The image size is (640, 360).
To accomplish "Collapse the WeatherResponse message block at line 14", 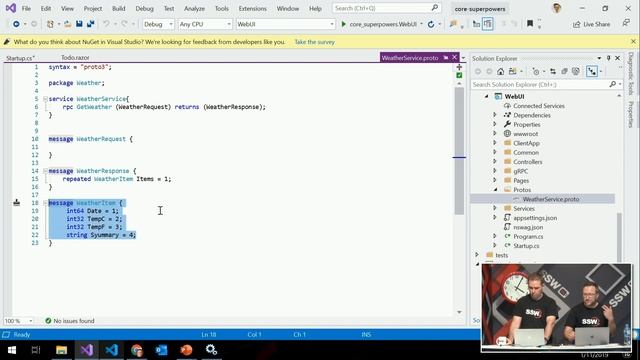I will coord(45,171).
